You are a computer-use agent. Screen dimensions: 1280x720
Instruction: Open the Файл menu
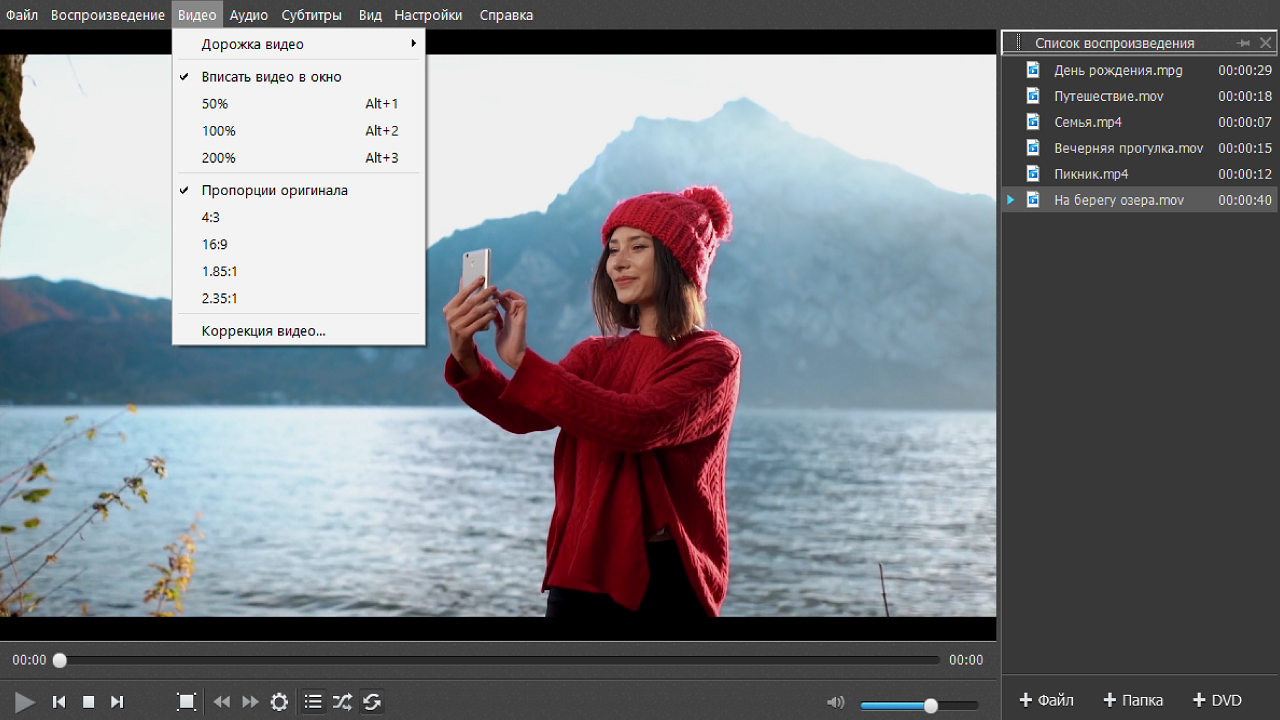pos(22,15)
